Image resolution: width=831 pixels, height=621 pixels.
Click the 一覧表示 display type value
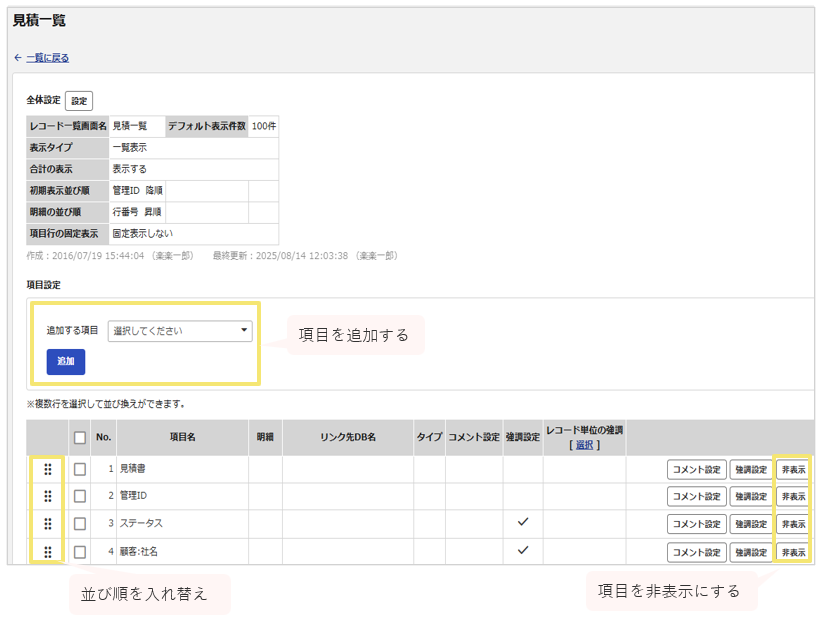(x=130, y=147)
